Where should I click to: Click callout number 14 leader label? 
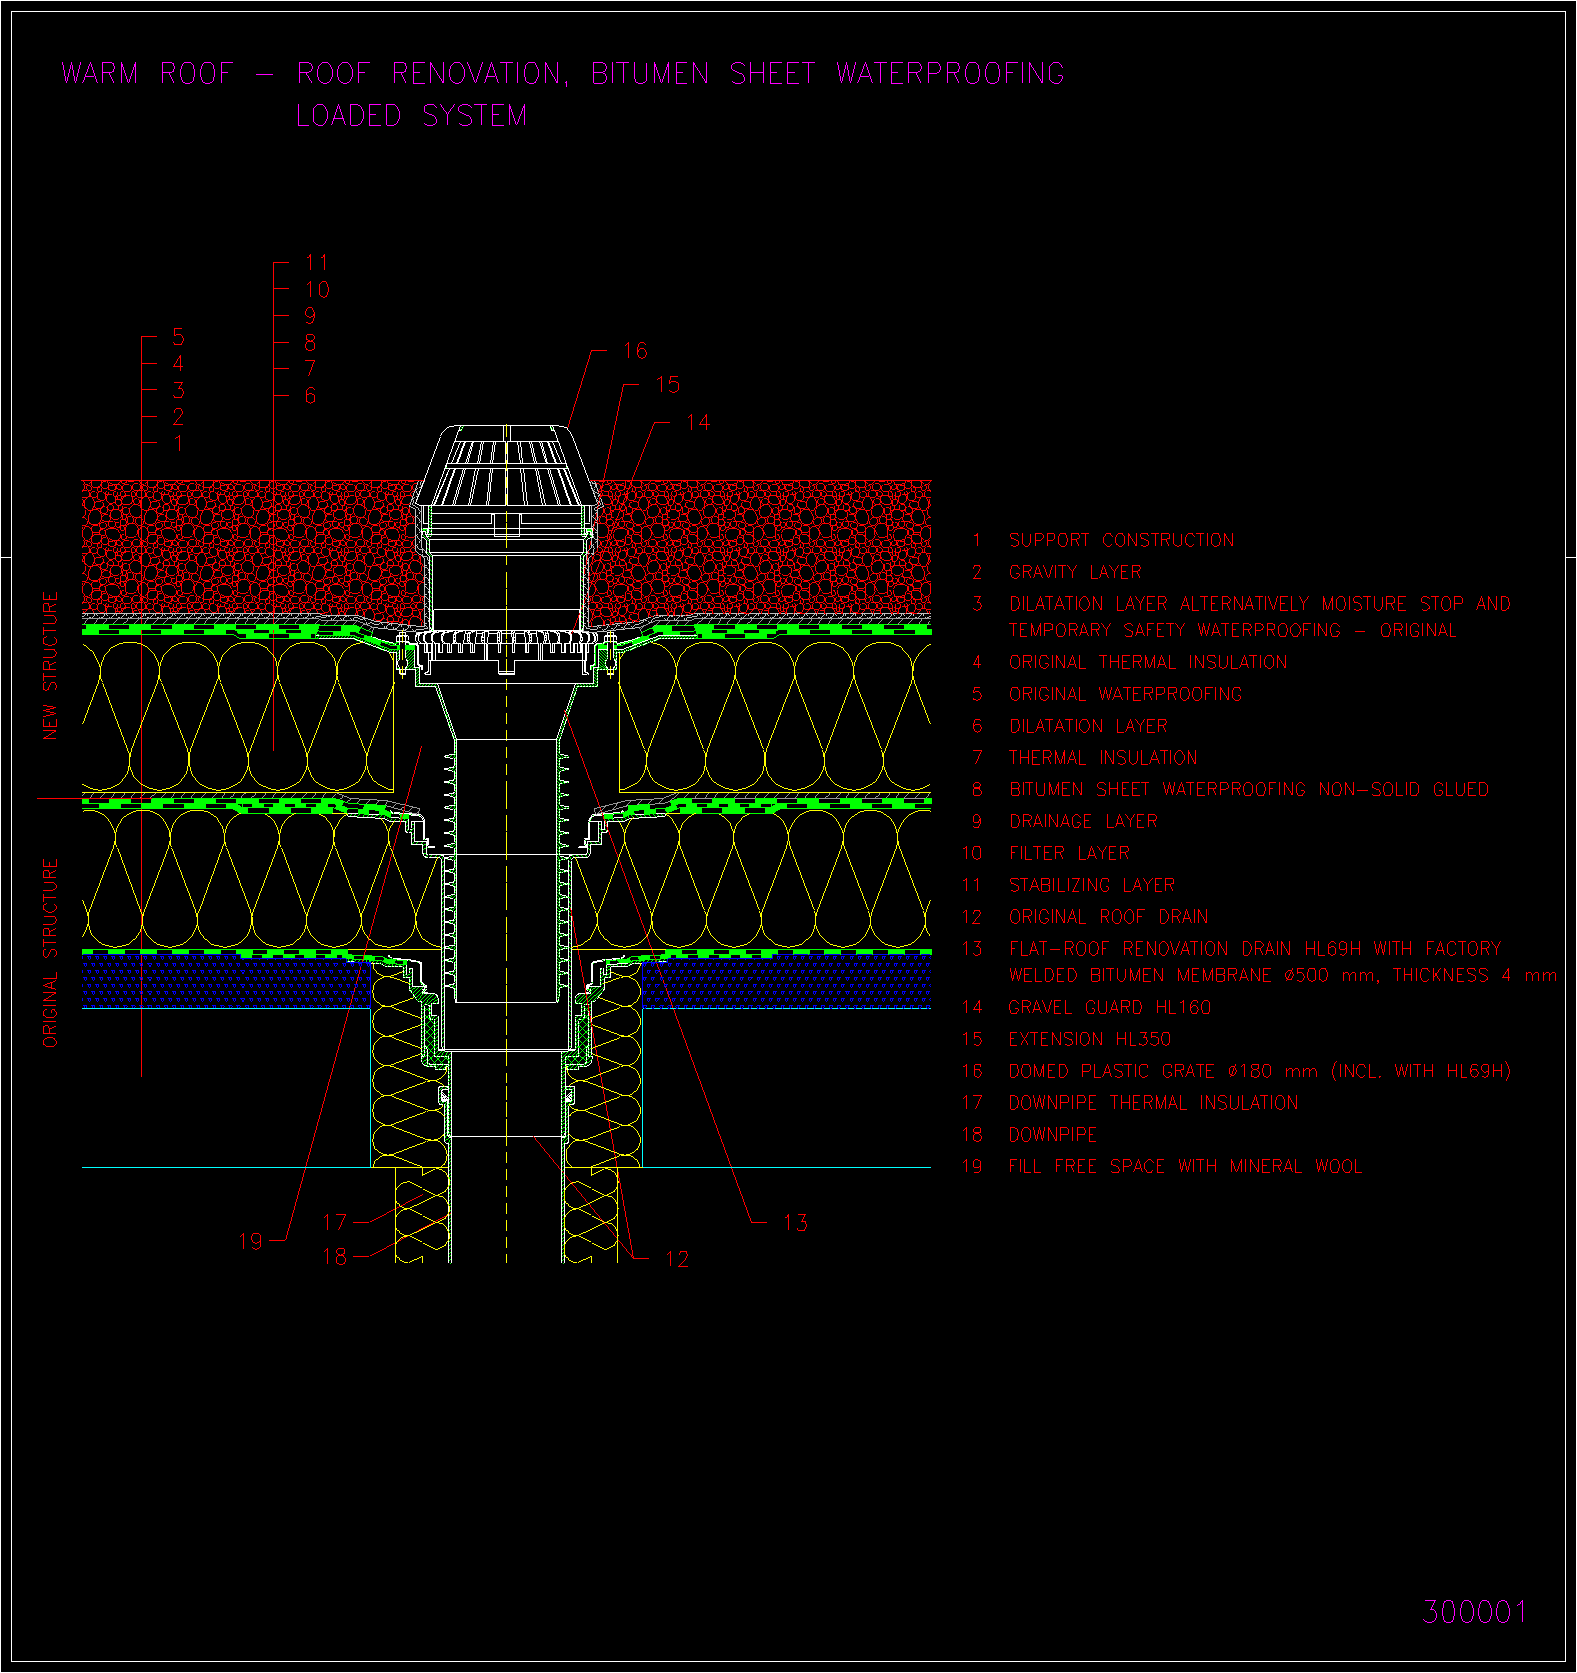pos(698,423)
